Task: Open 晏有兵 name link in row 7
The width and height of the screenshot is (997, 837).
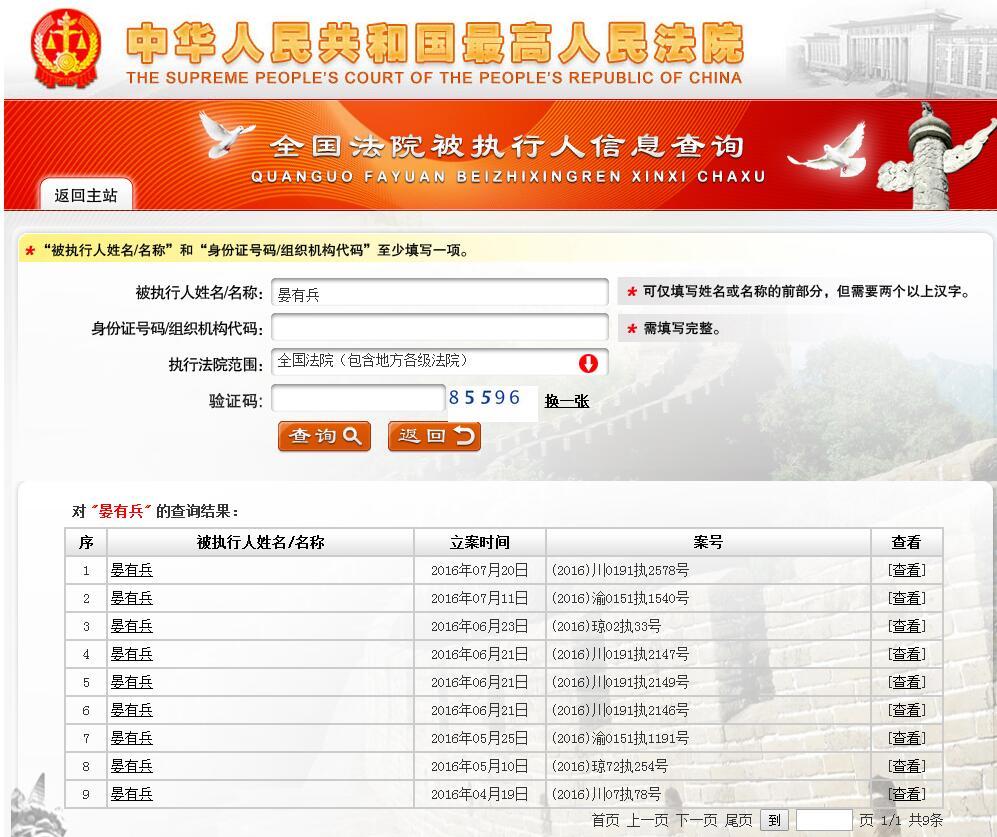Action: click(x=132, y=738)
